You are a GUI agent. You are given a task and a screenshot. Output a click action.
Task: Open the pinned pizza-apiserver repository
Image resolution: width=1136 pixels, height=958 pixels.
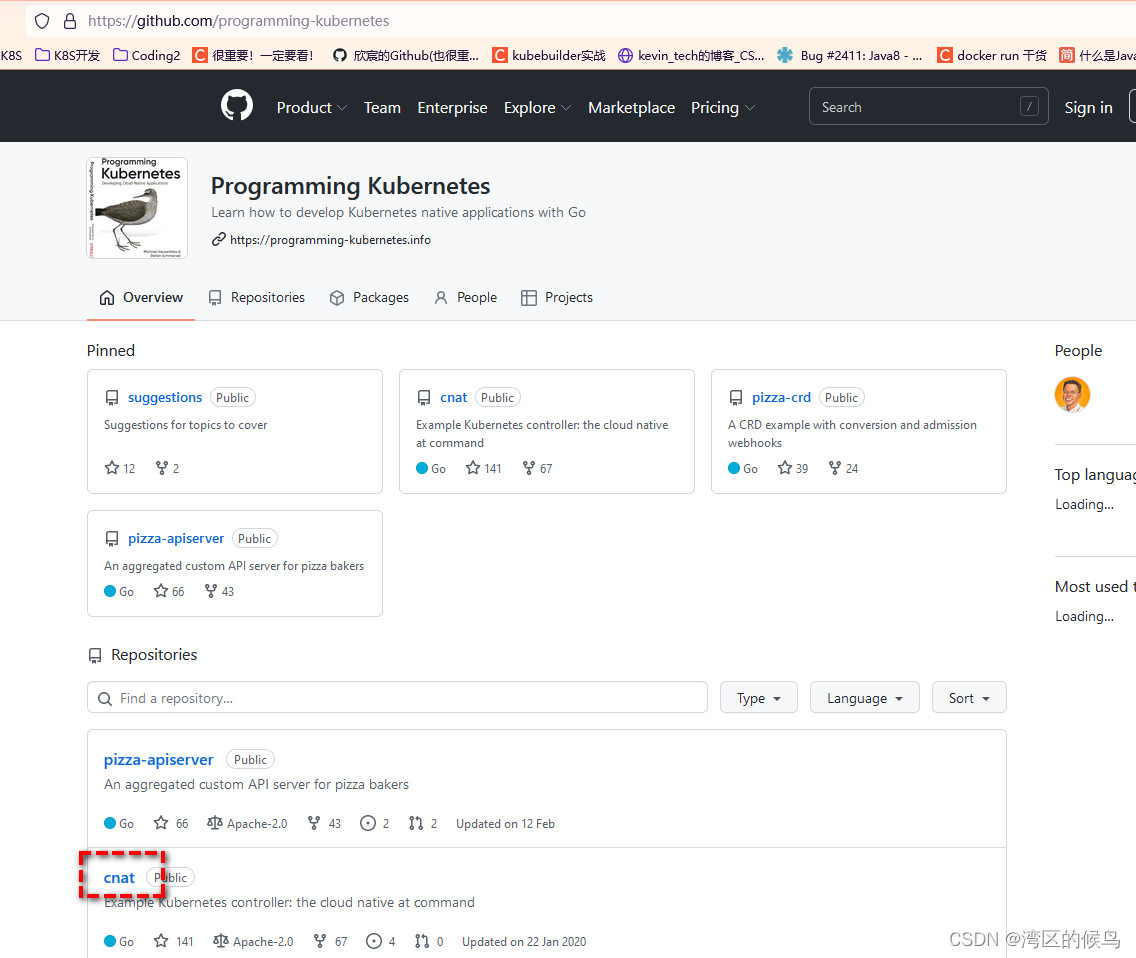click(x=176, y=538)
